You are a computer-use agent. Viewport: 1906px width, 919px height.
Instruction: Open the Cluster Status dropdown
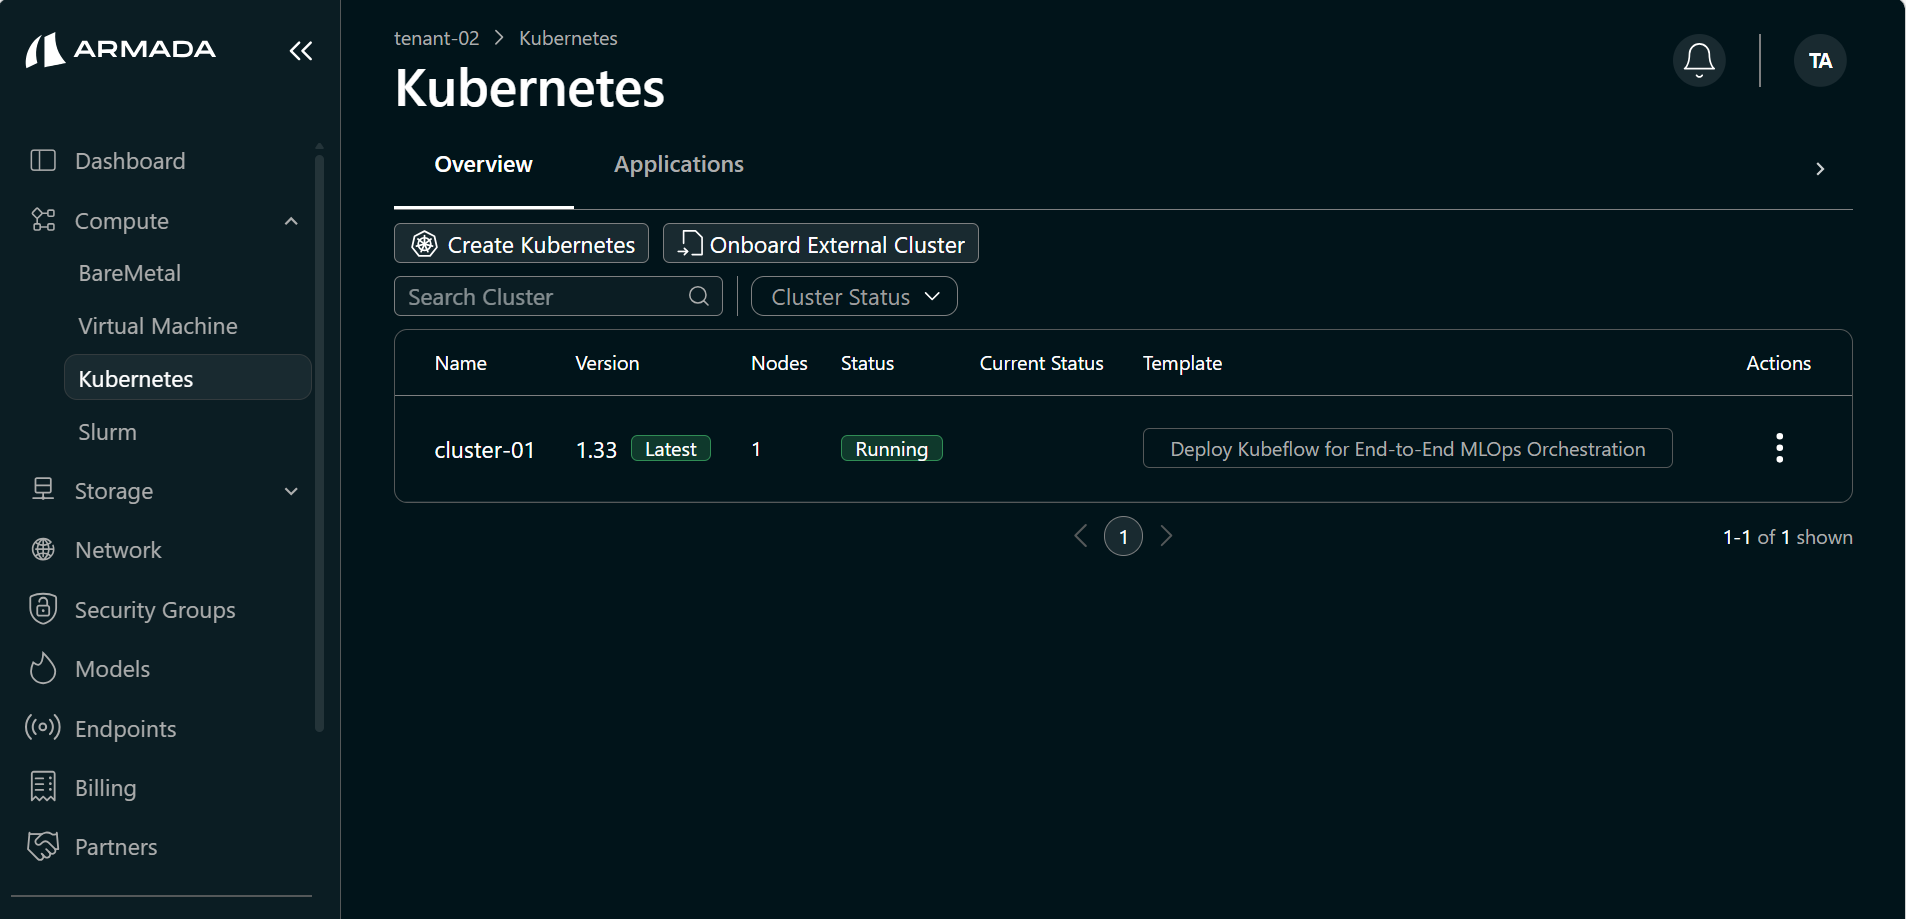854,296
